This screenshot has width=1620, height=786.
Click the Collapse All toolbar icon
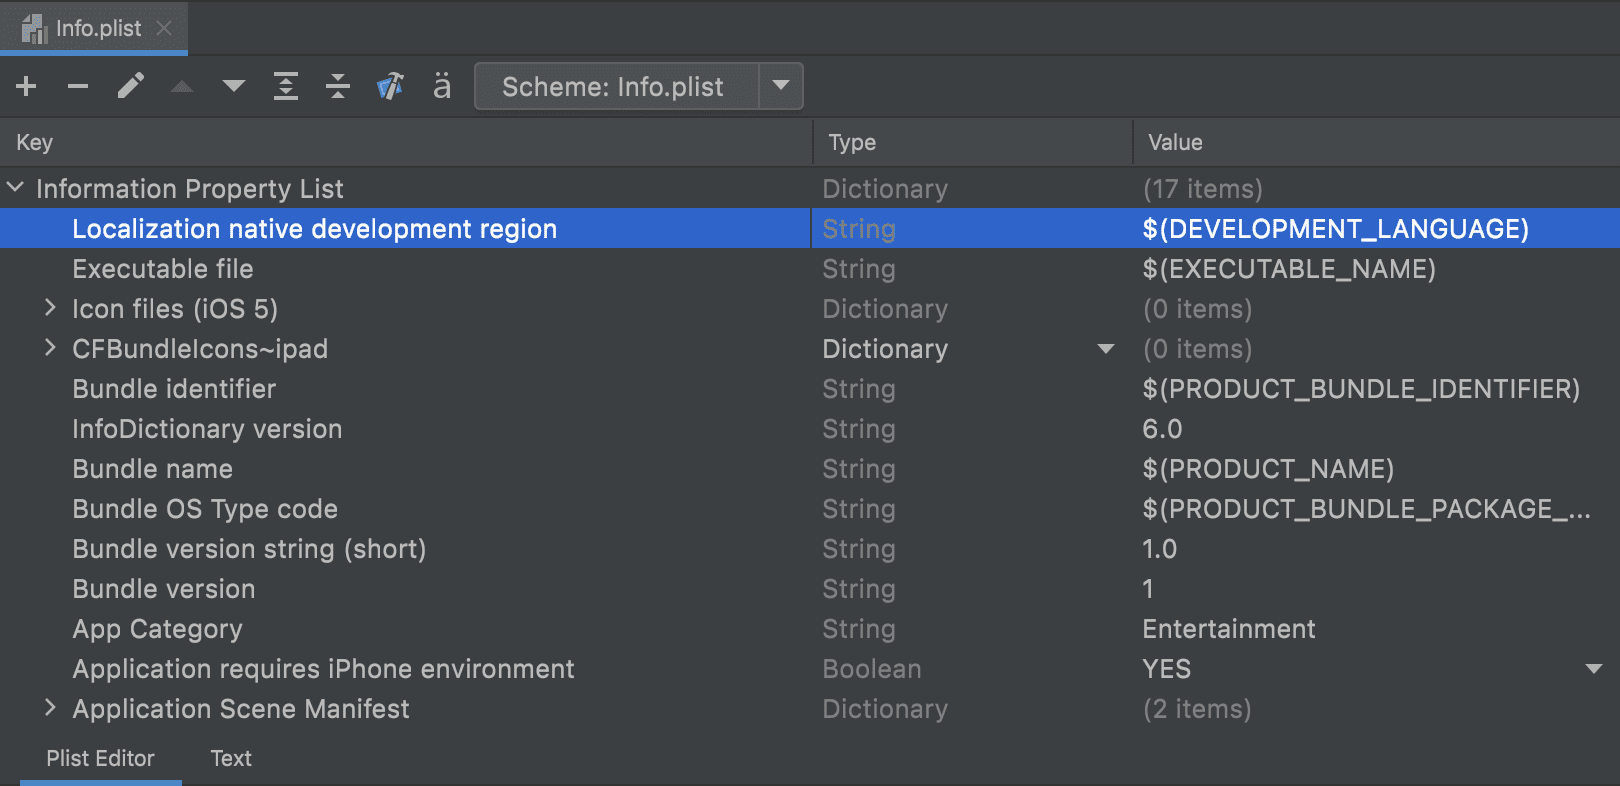coord(338,87)
